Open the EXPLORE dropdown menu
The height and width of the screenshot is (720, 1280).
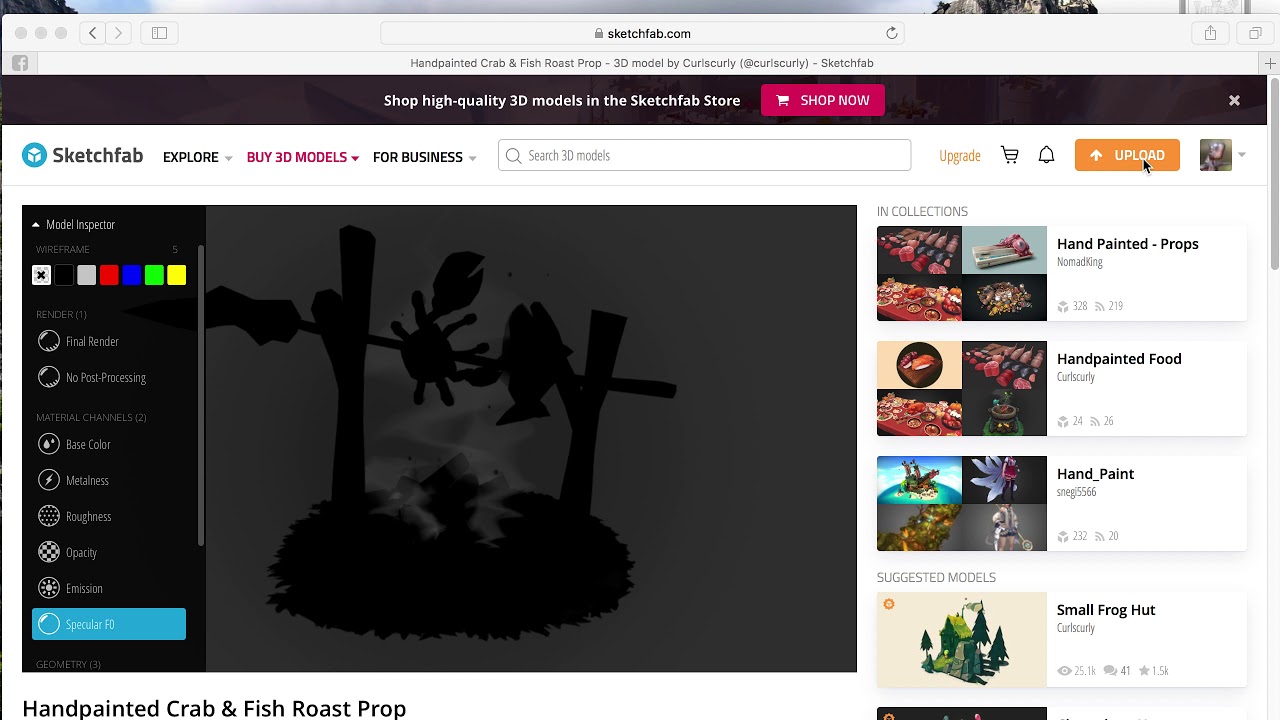(x=197, y=157)
